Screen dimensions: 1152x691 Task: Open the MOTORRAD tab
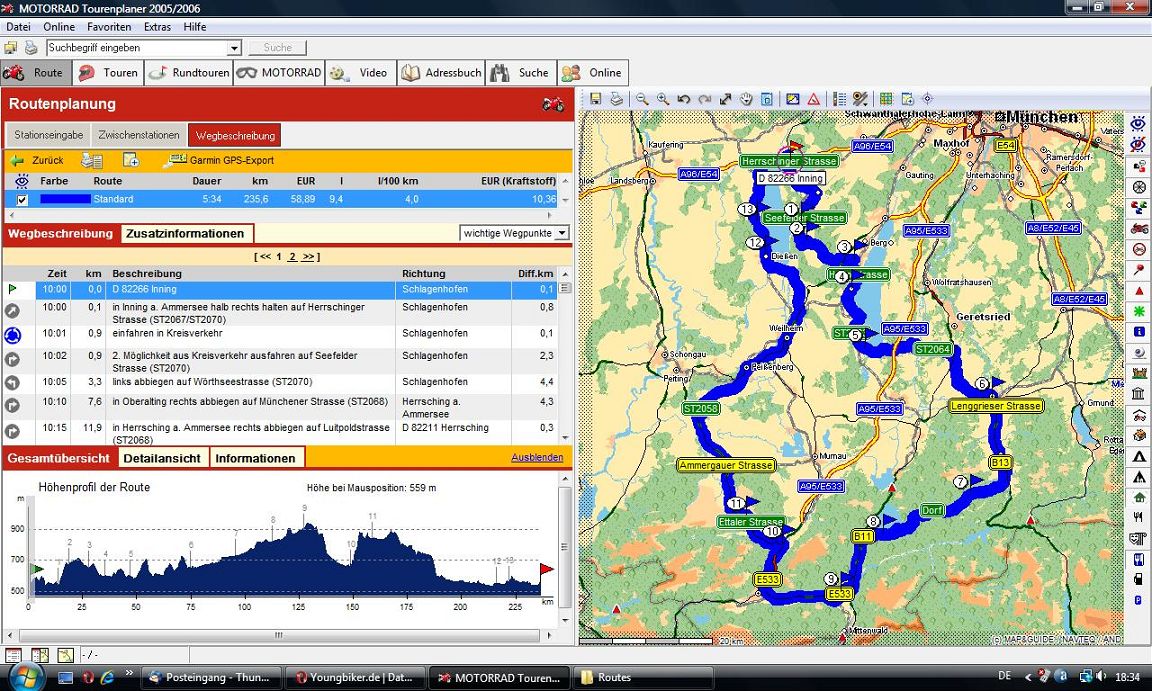279,73
